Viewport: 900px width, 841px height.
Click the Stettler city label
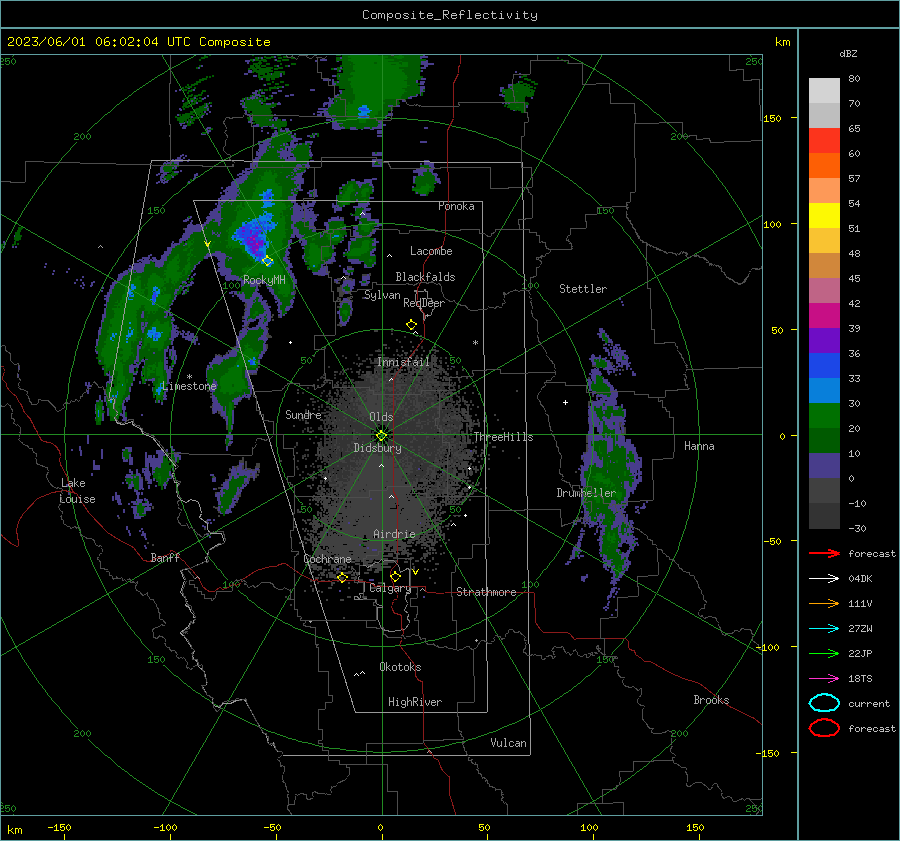tap(583, 289)
